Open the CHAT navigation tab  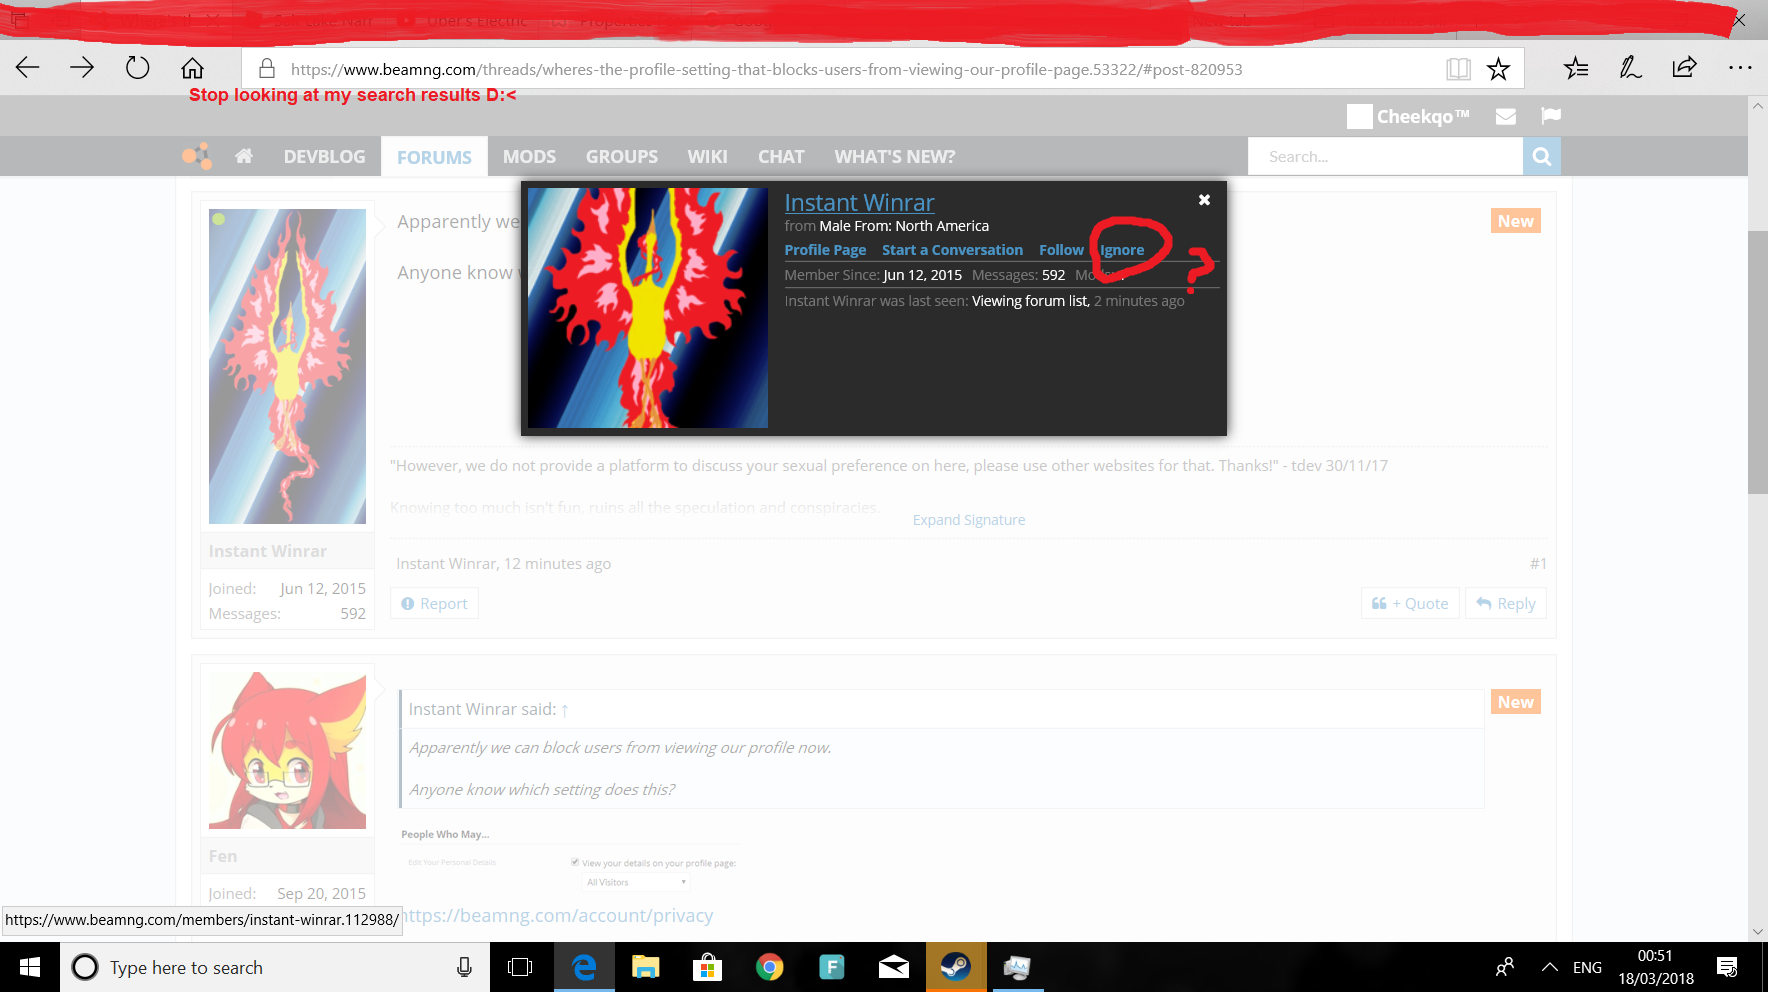(x=781, y=156)
